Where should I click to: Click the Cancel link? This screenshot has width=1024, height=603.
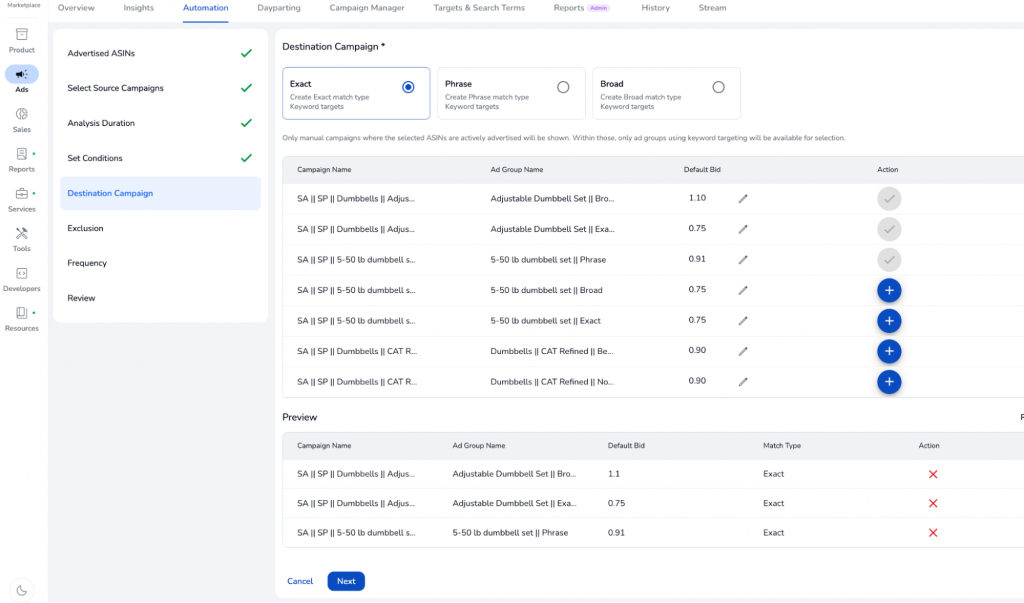300,581
